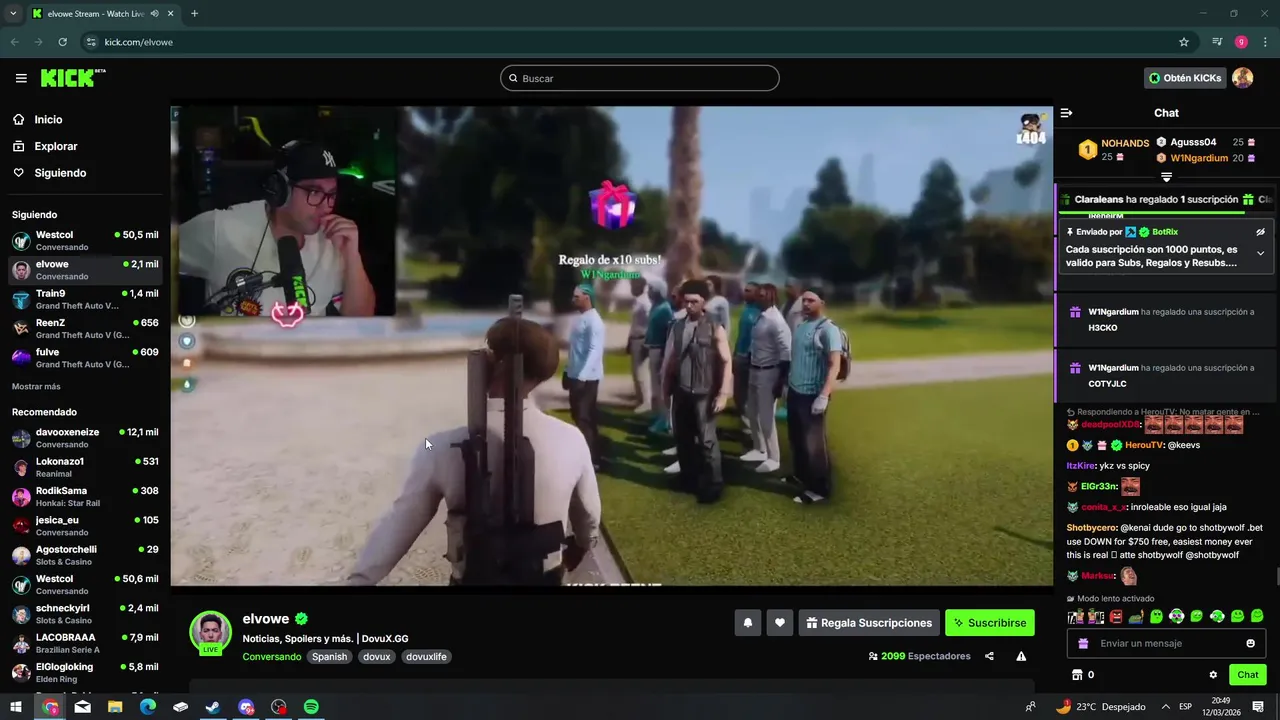The image size is (1280, 720).
Task: Open Spotify from the taskbar
Action: click(x=311, y=707)
